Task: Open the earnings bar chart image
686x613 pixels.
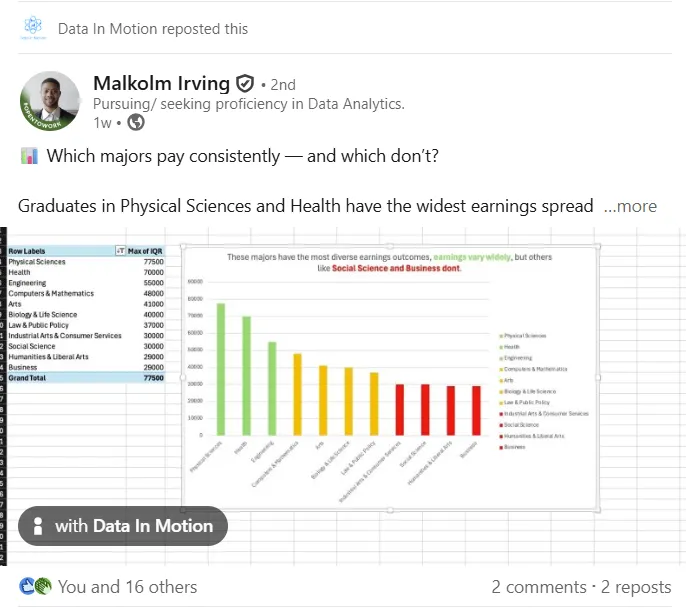Action: [x=390, y=378]
